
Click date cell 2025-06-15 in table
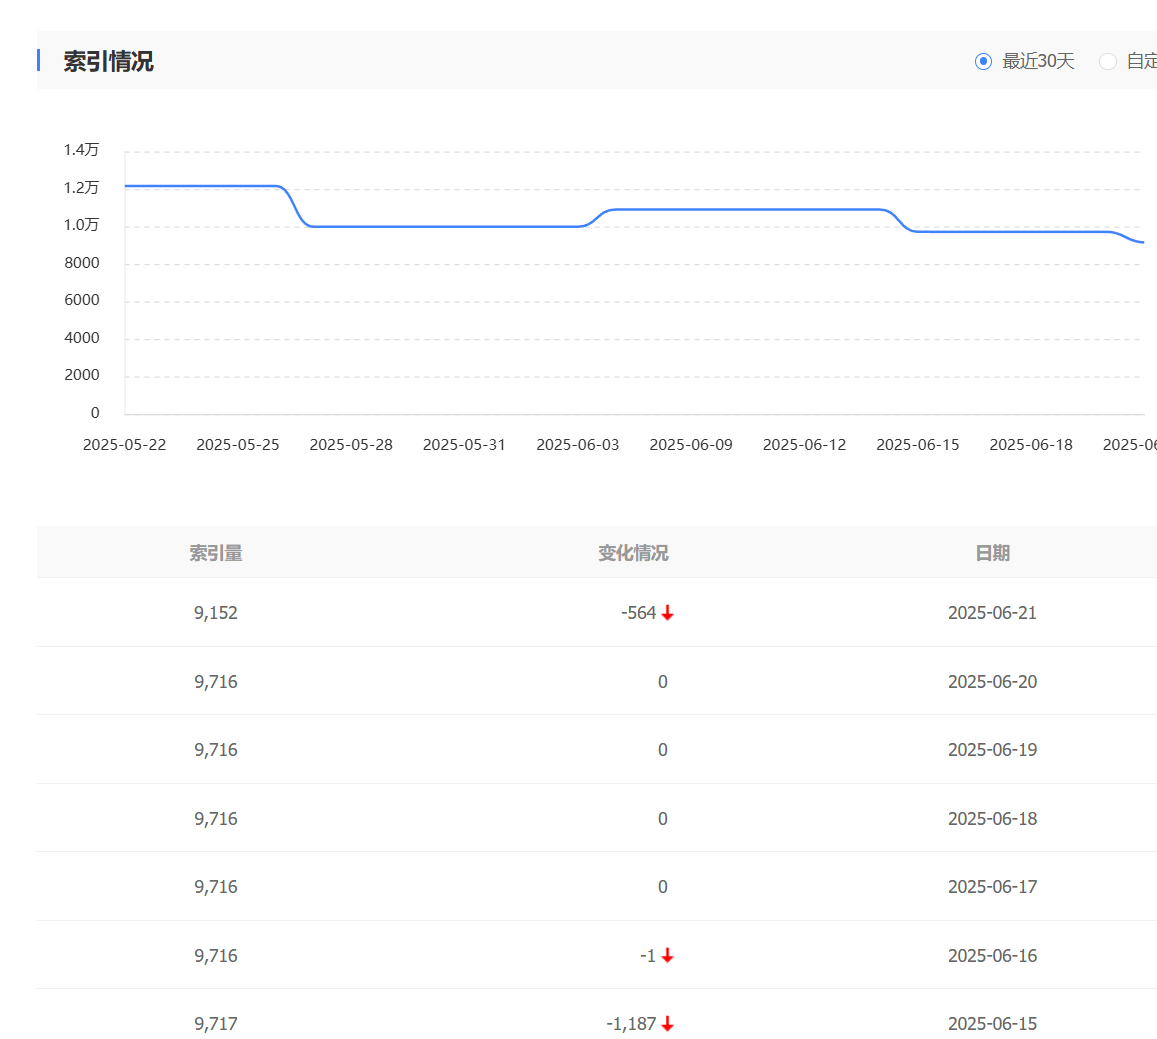click(992, 1024)
